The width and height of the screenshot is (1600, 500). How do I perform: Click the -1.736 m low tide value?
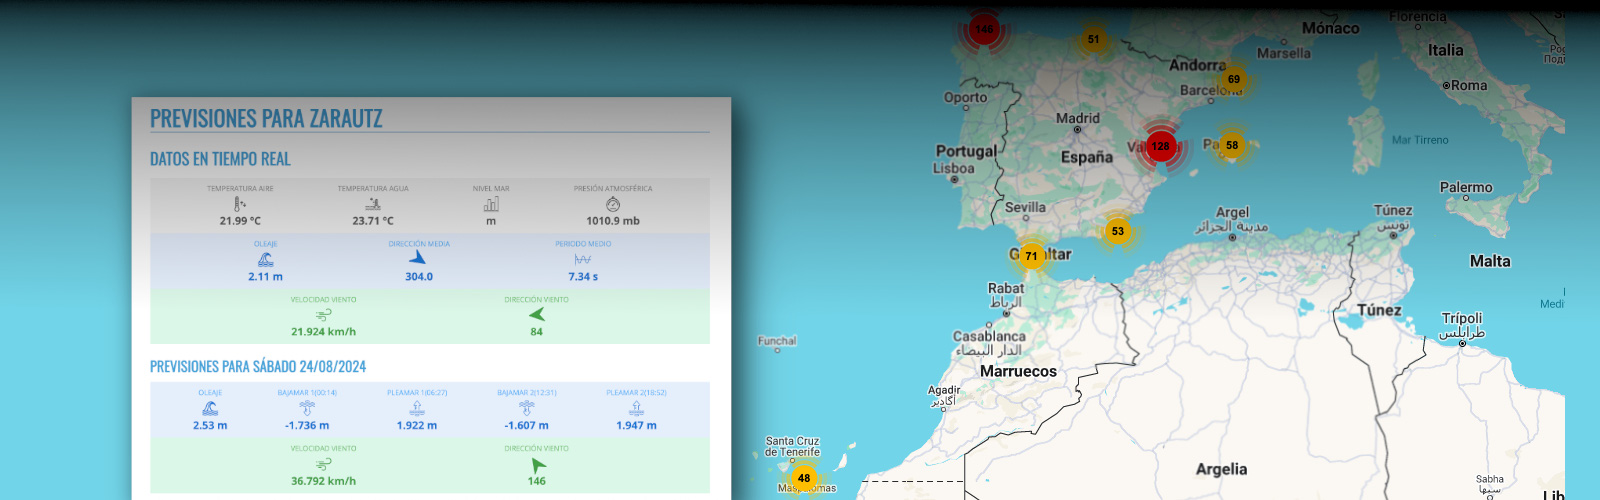[307, 426]
